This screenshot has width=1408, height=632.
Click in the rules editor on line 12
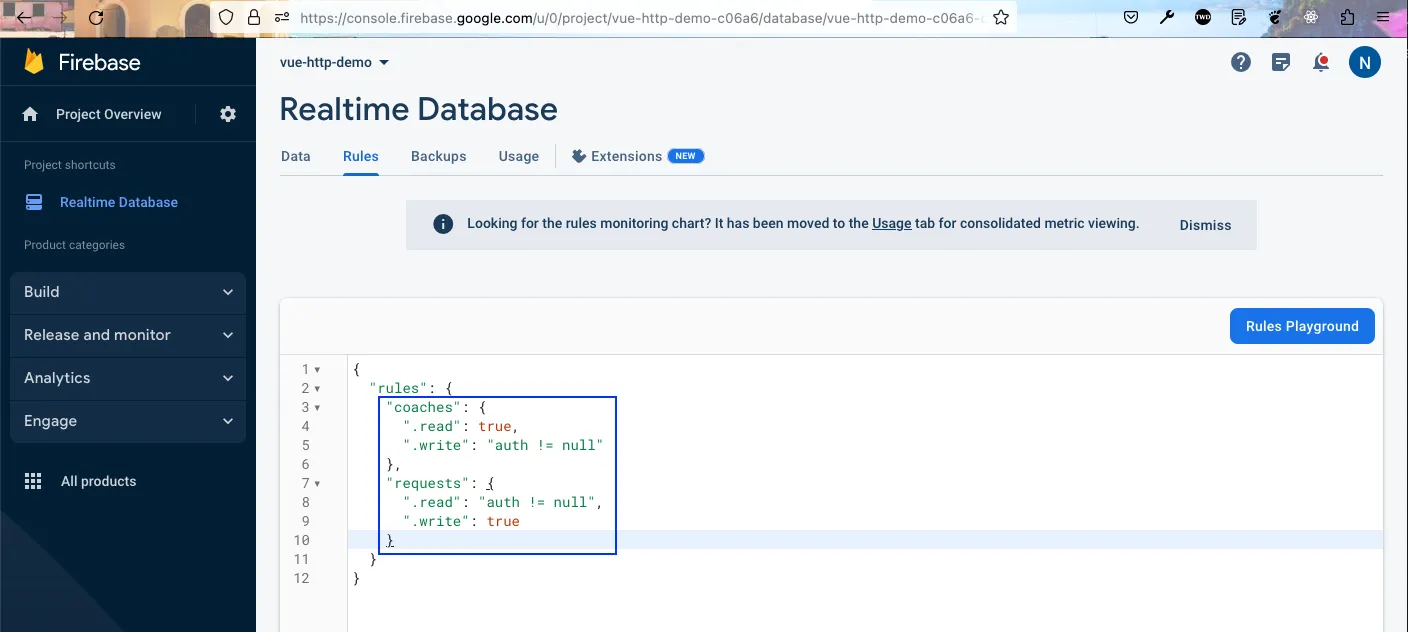click(x=865, y=578)
